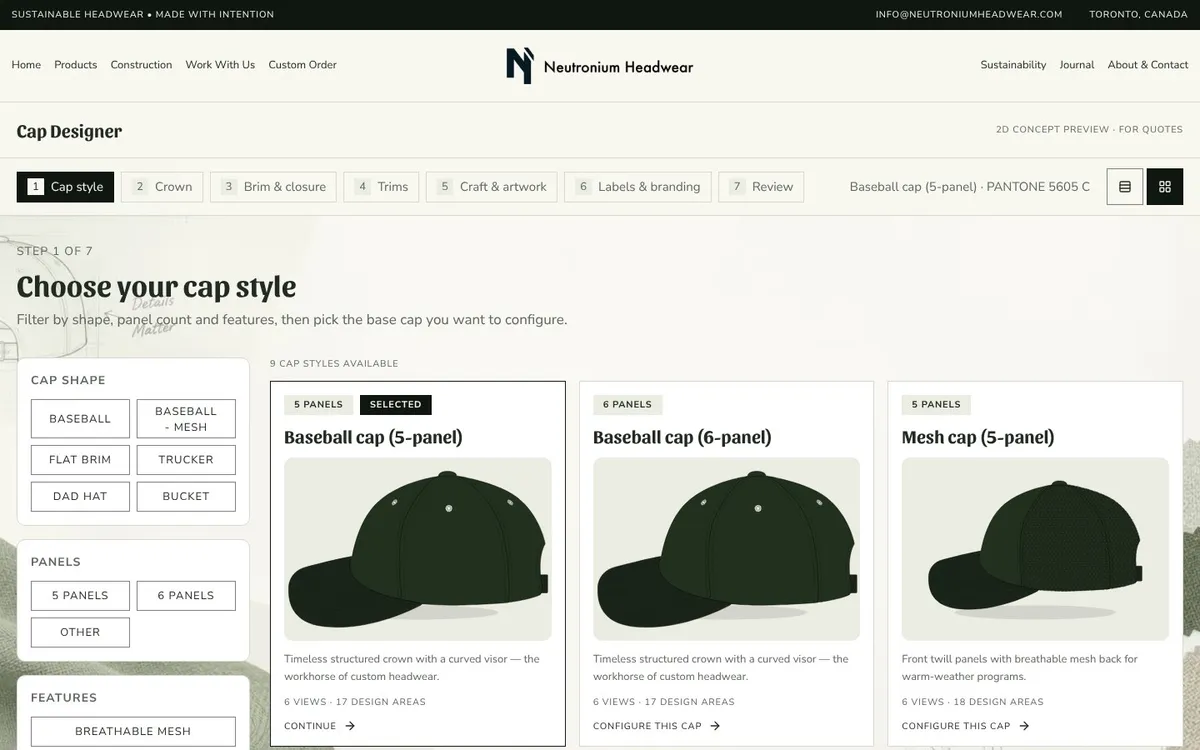Jump to step 5 Craft & artwork
The image size is (1200, 750).
pos(492,187)
